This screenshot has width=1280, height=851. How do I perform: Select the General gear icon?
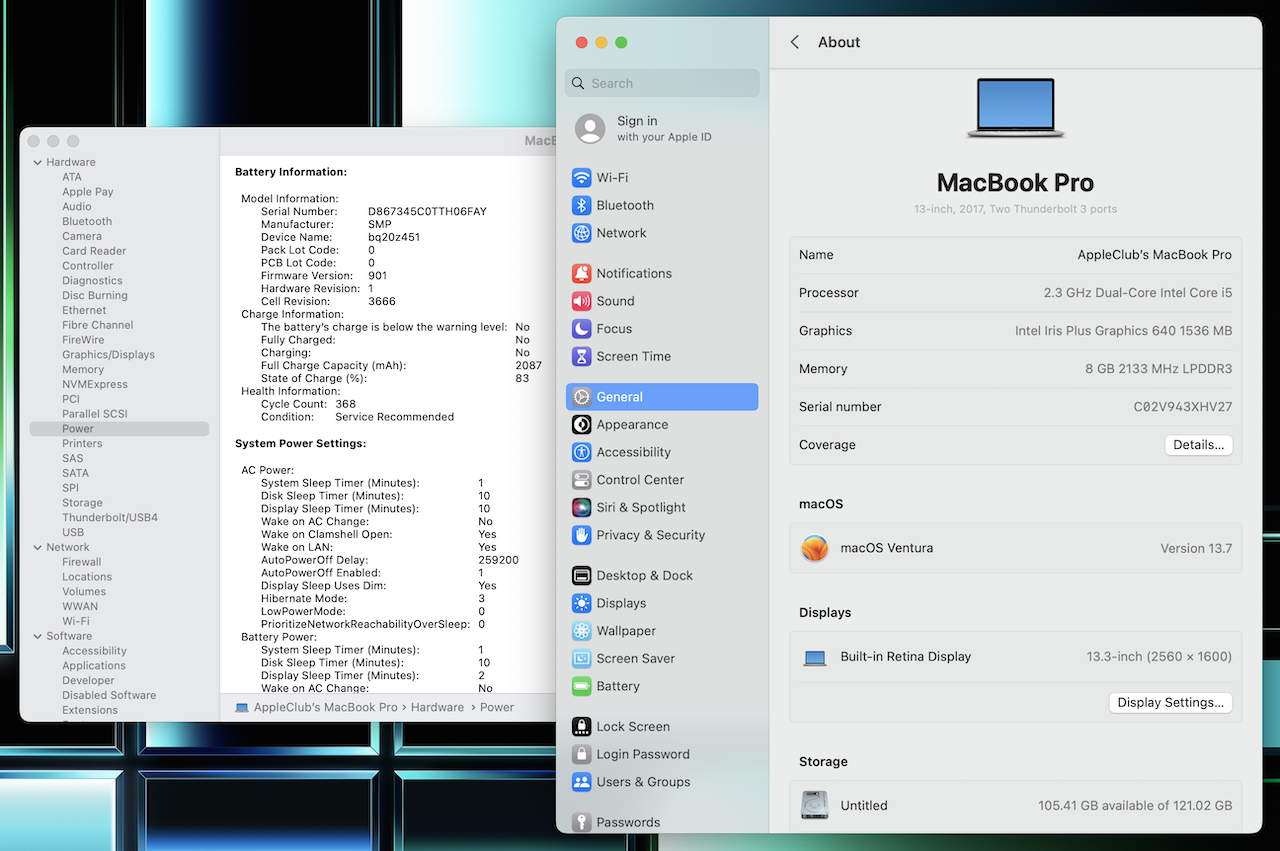(581, 397)
